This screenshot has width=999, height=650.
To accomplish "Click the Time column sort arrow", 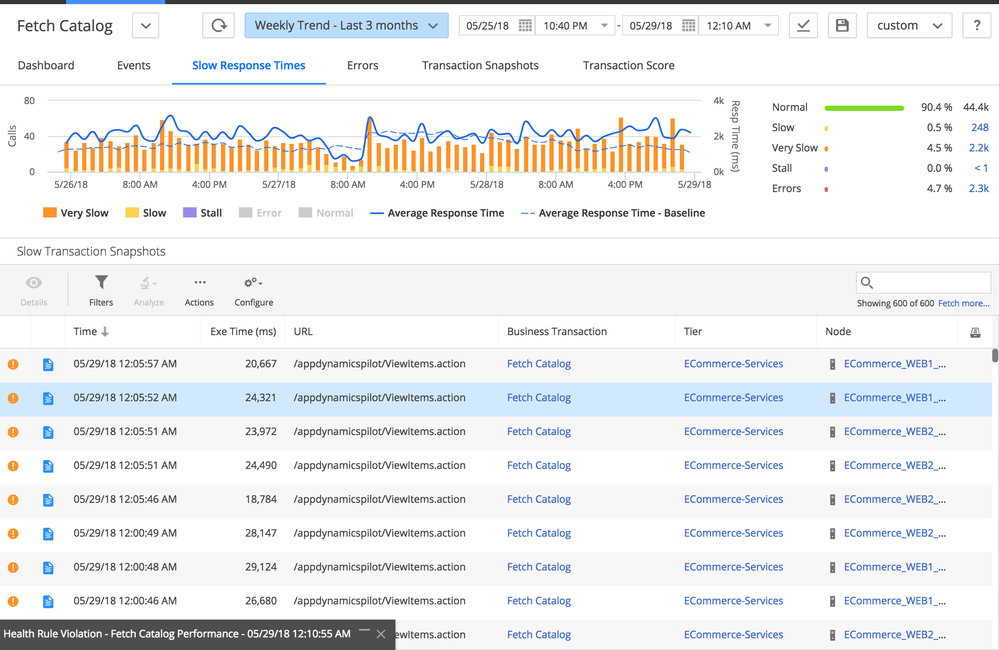I will (x=105, y=331).
